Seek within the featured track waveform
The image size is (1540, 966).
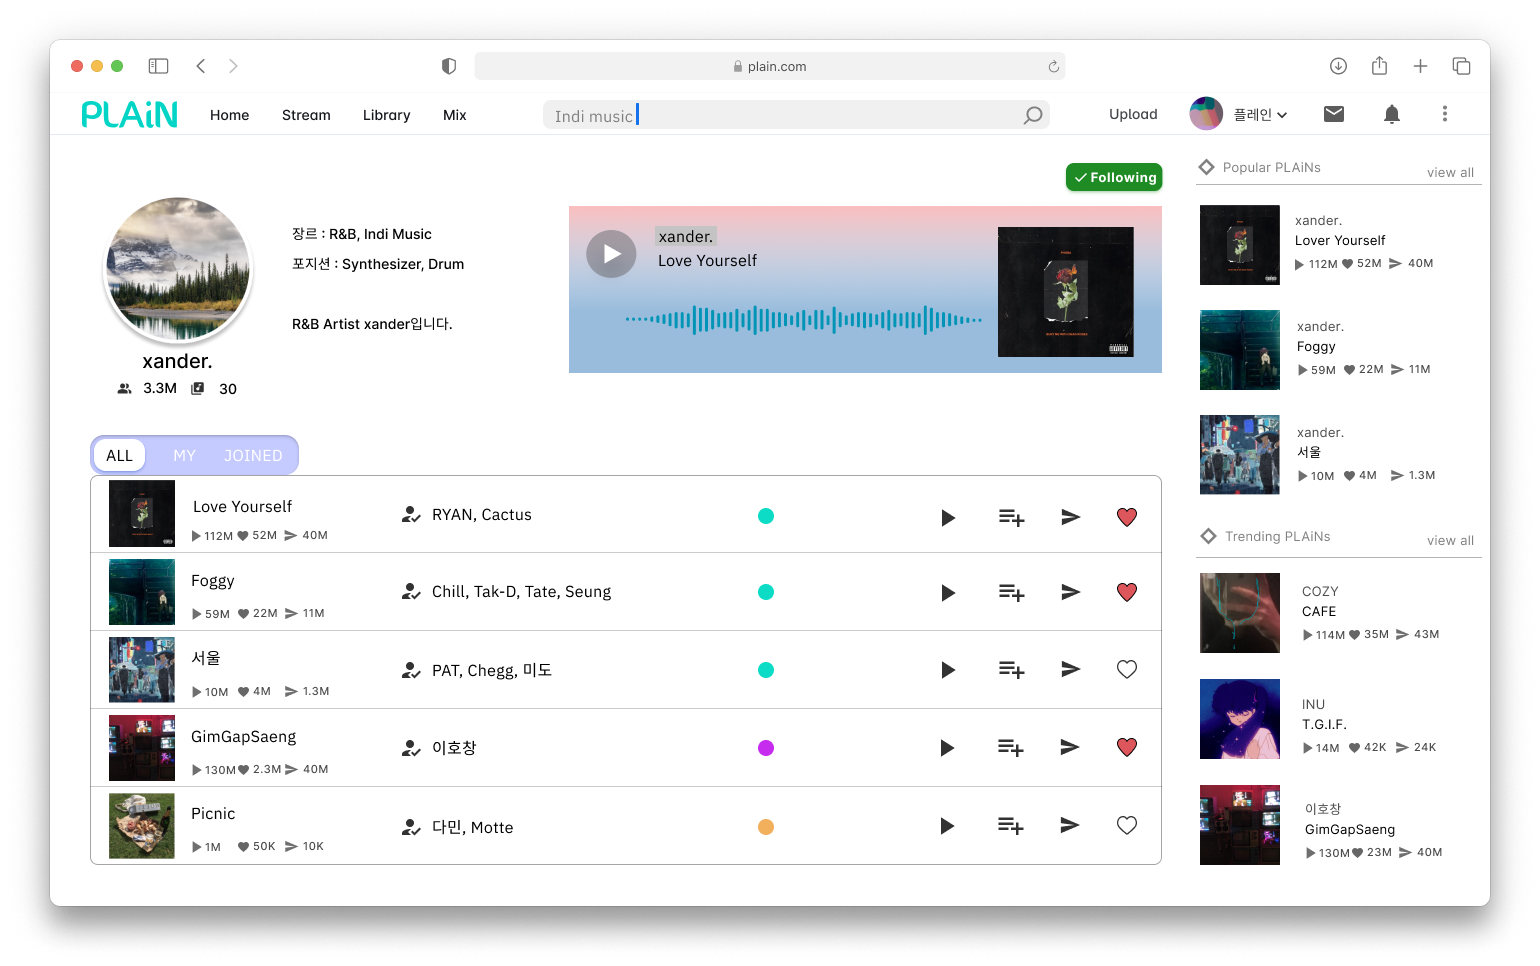804,320
